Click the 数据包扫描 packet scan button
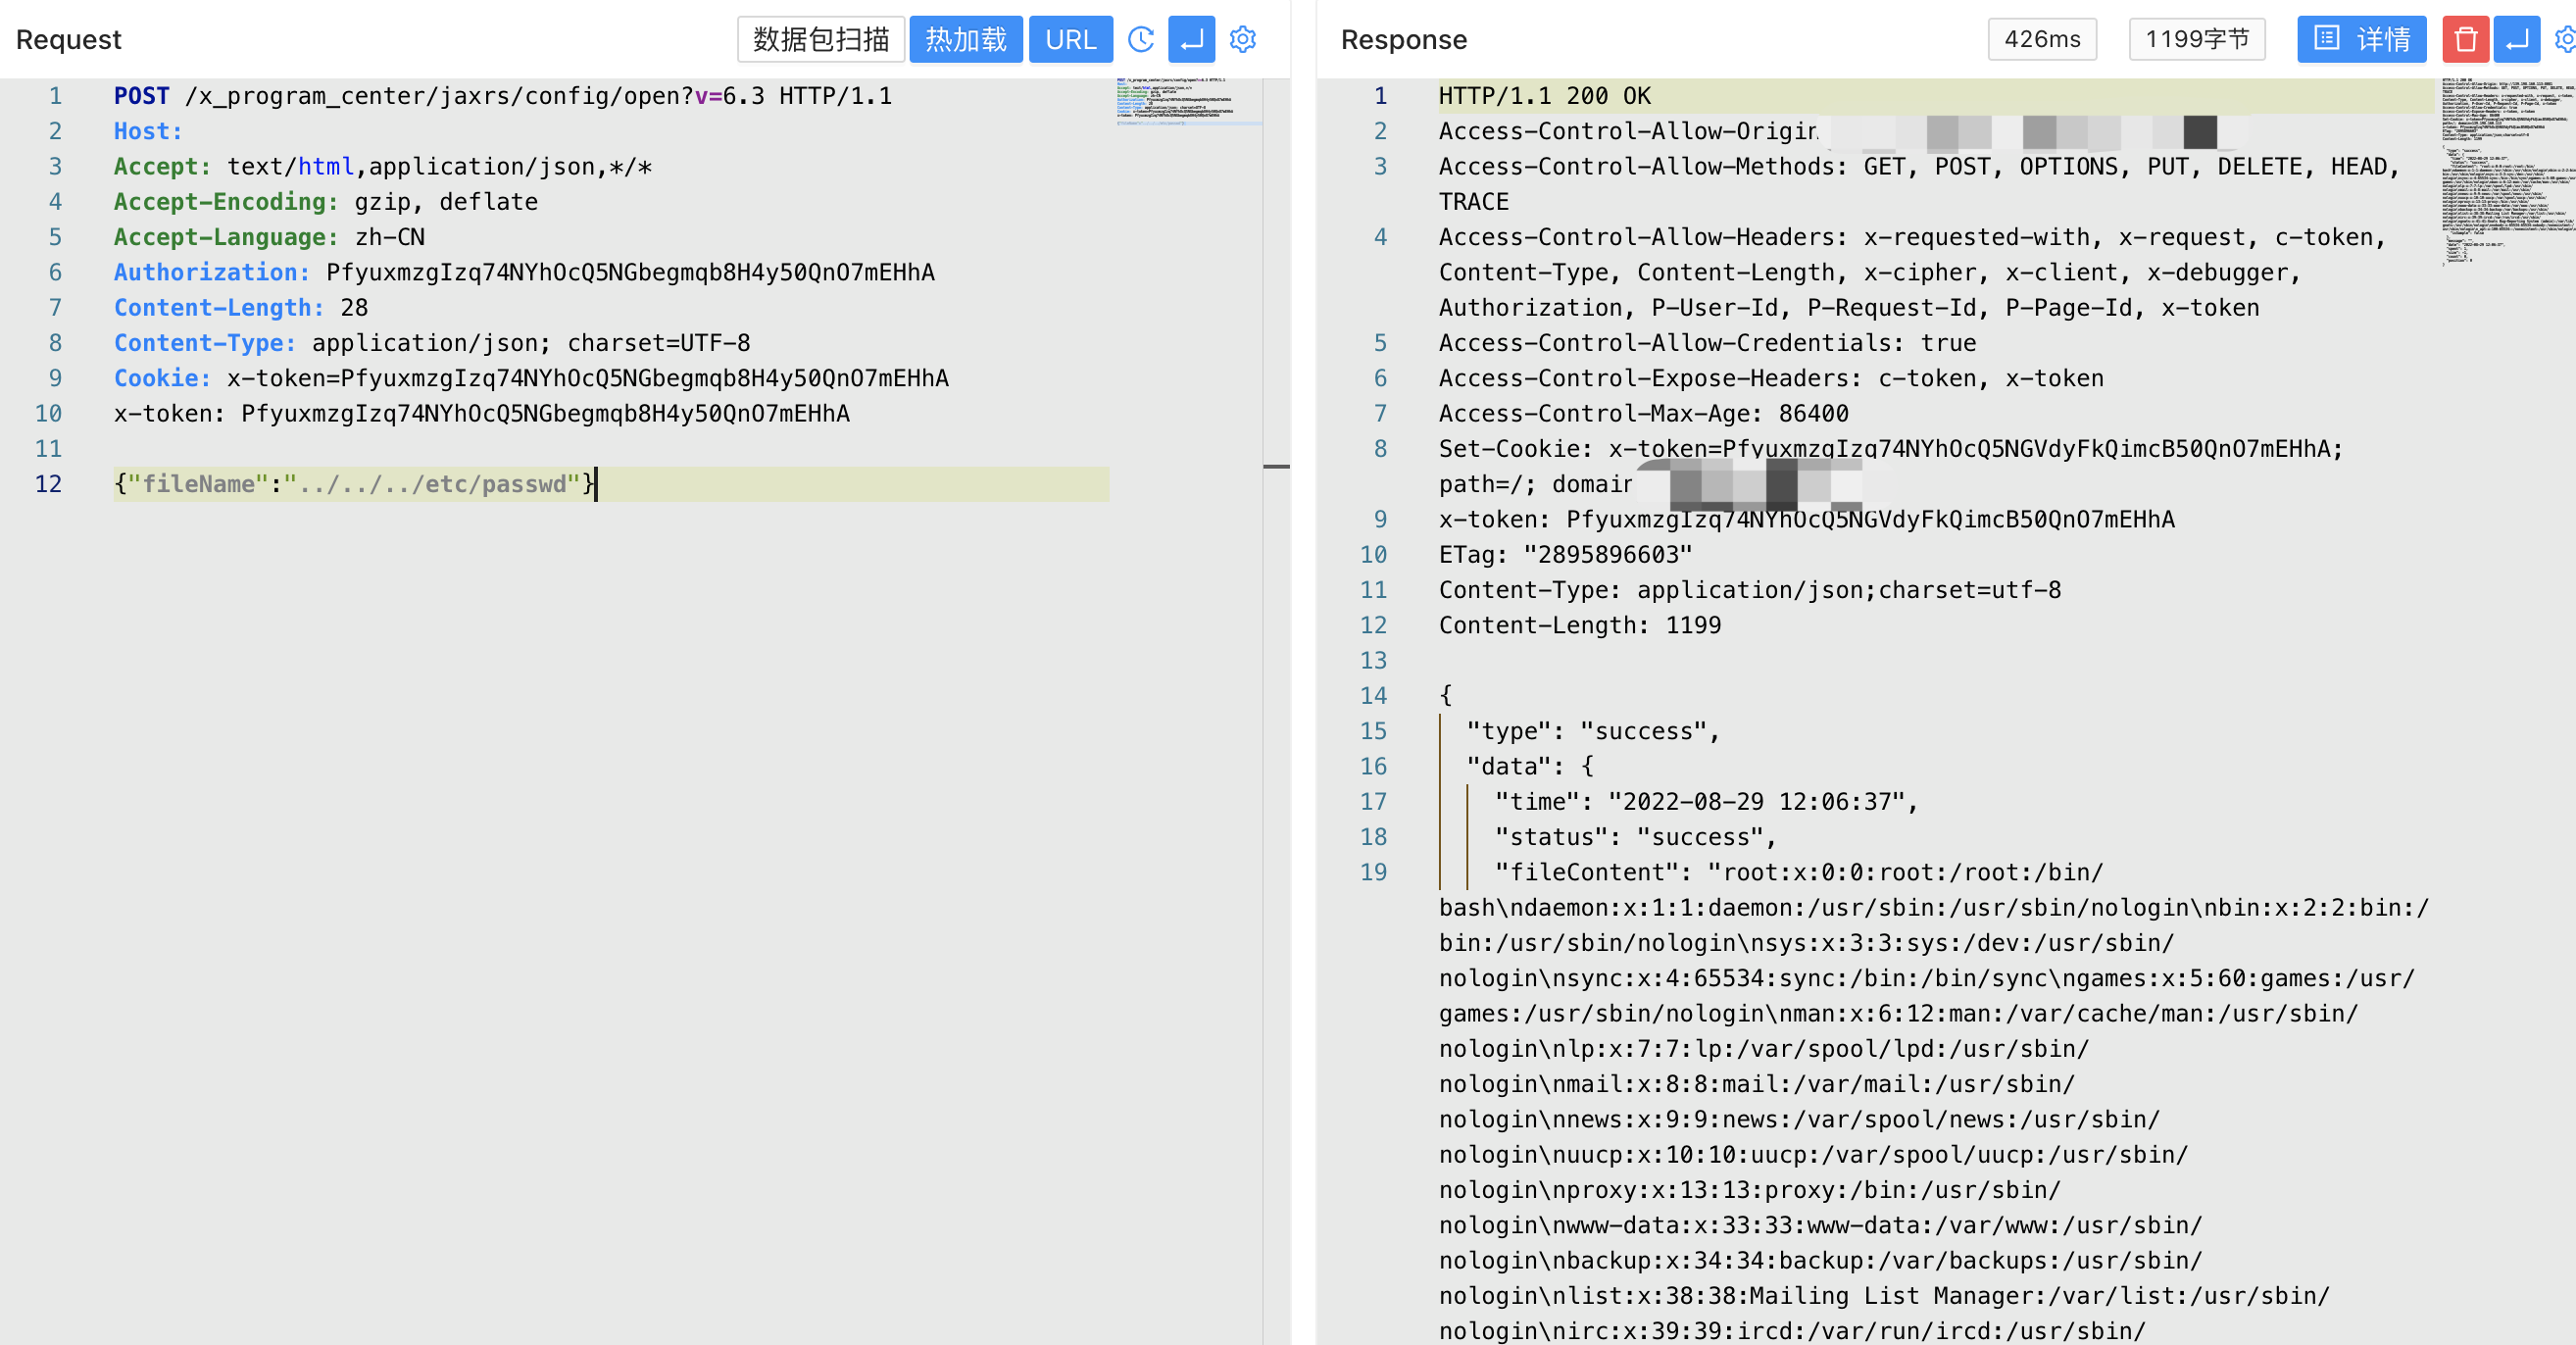Viewport: 2576px width, 1345px height. 820,39
